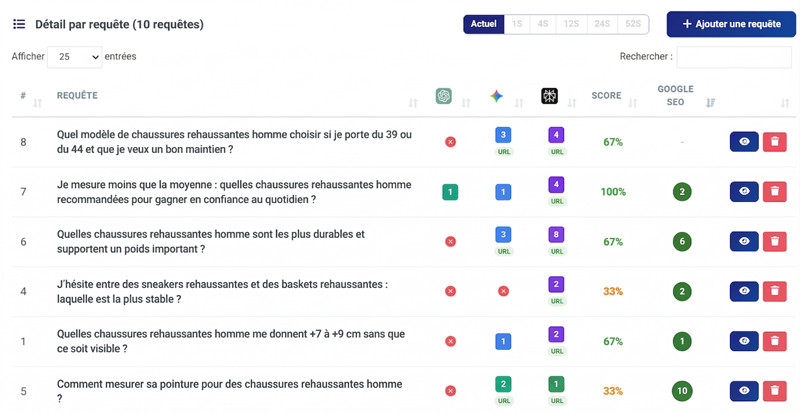Click the Gemini URL tag in row 8

(504, 152)
